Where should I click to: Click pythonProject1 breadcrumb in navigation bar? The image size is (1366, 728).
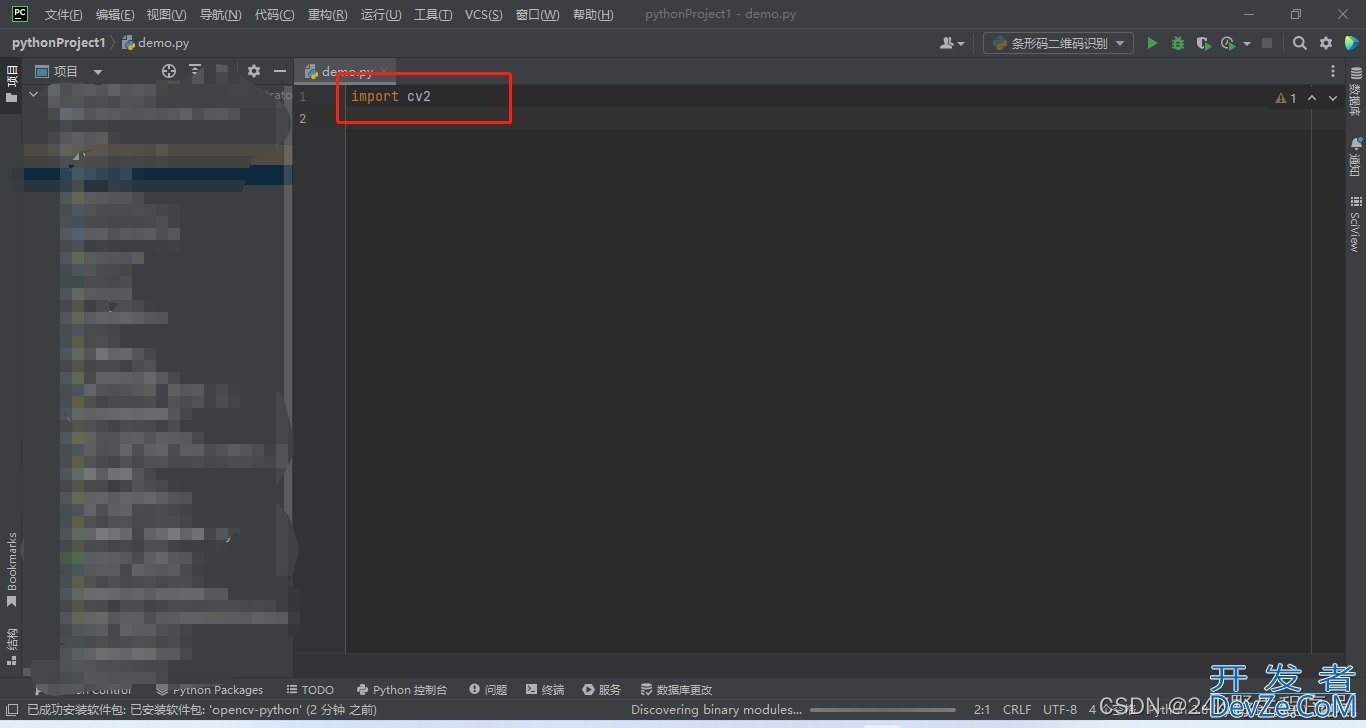coord(58,43)
